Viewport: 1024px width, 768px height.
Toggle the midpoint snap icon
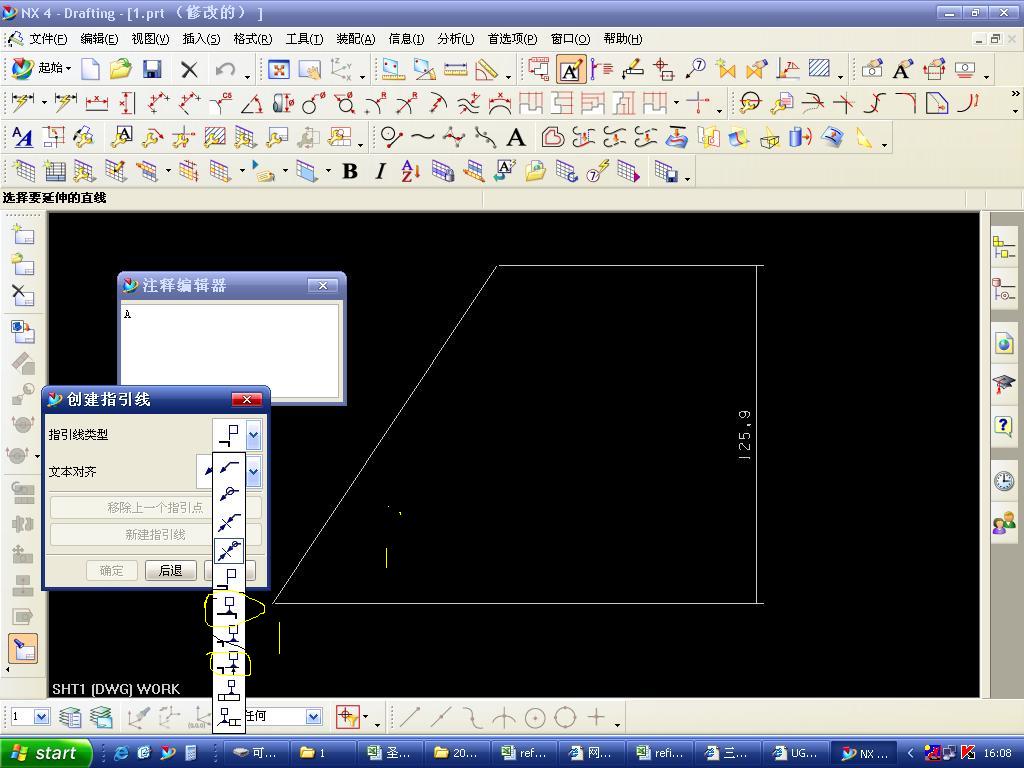[441, 717]
